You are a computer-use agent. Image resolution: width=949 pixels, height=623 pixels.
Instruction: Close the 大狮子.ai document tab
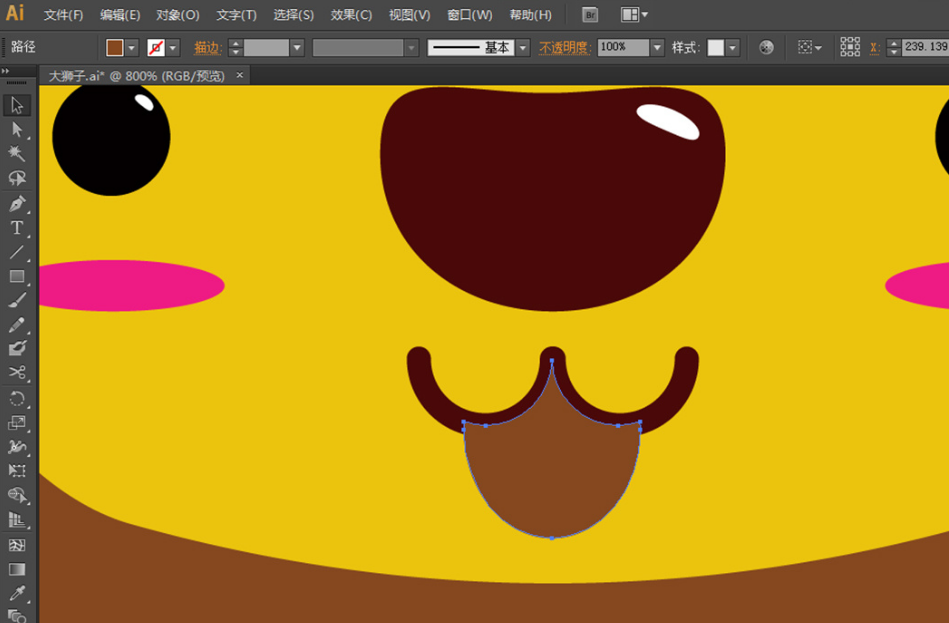[x=240, y=76]
